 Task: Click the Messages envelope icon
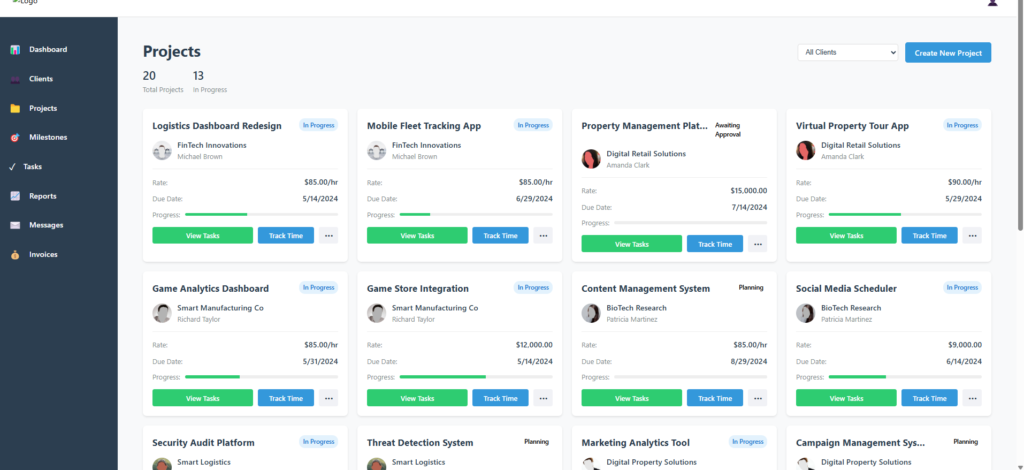[x=15, y=225]
